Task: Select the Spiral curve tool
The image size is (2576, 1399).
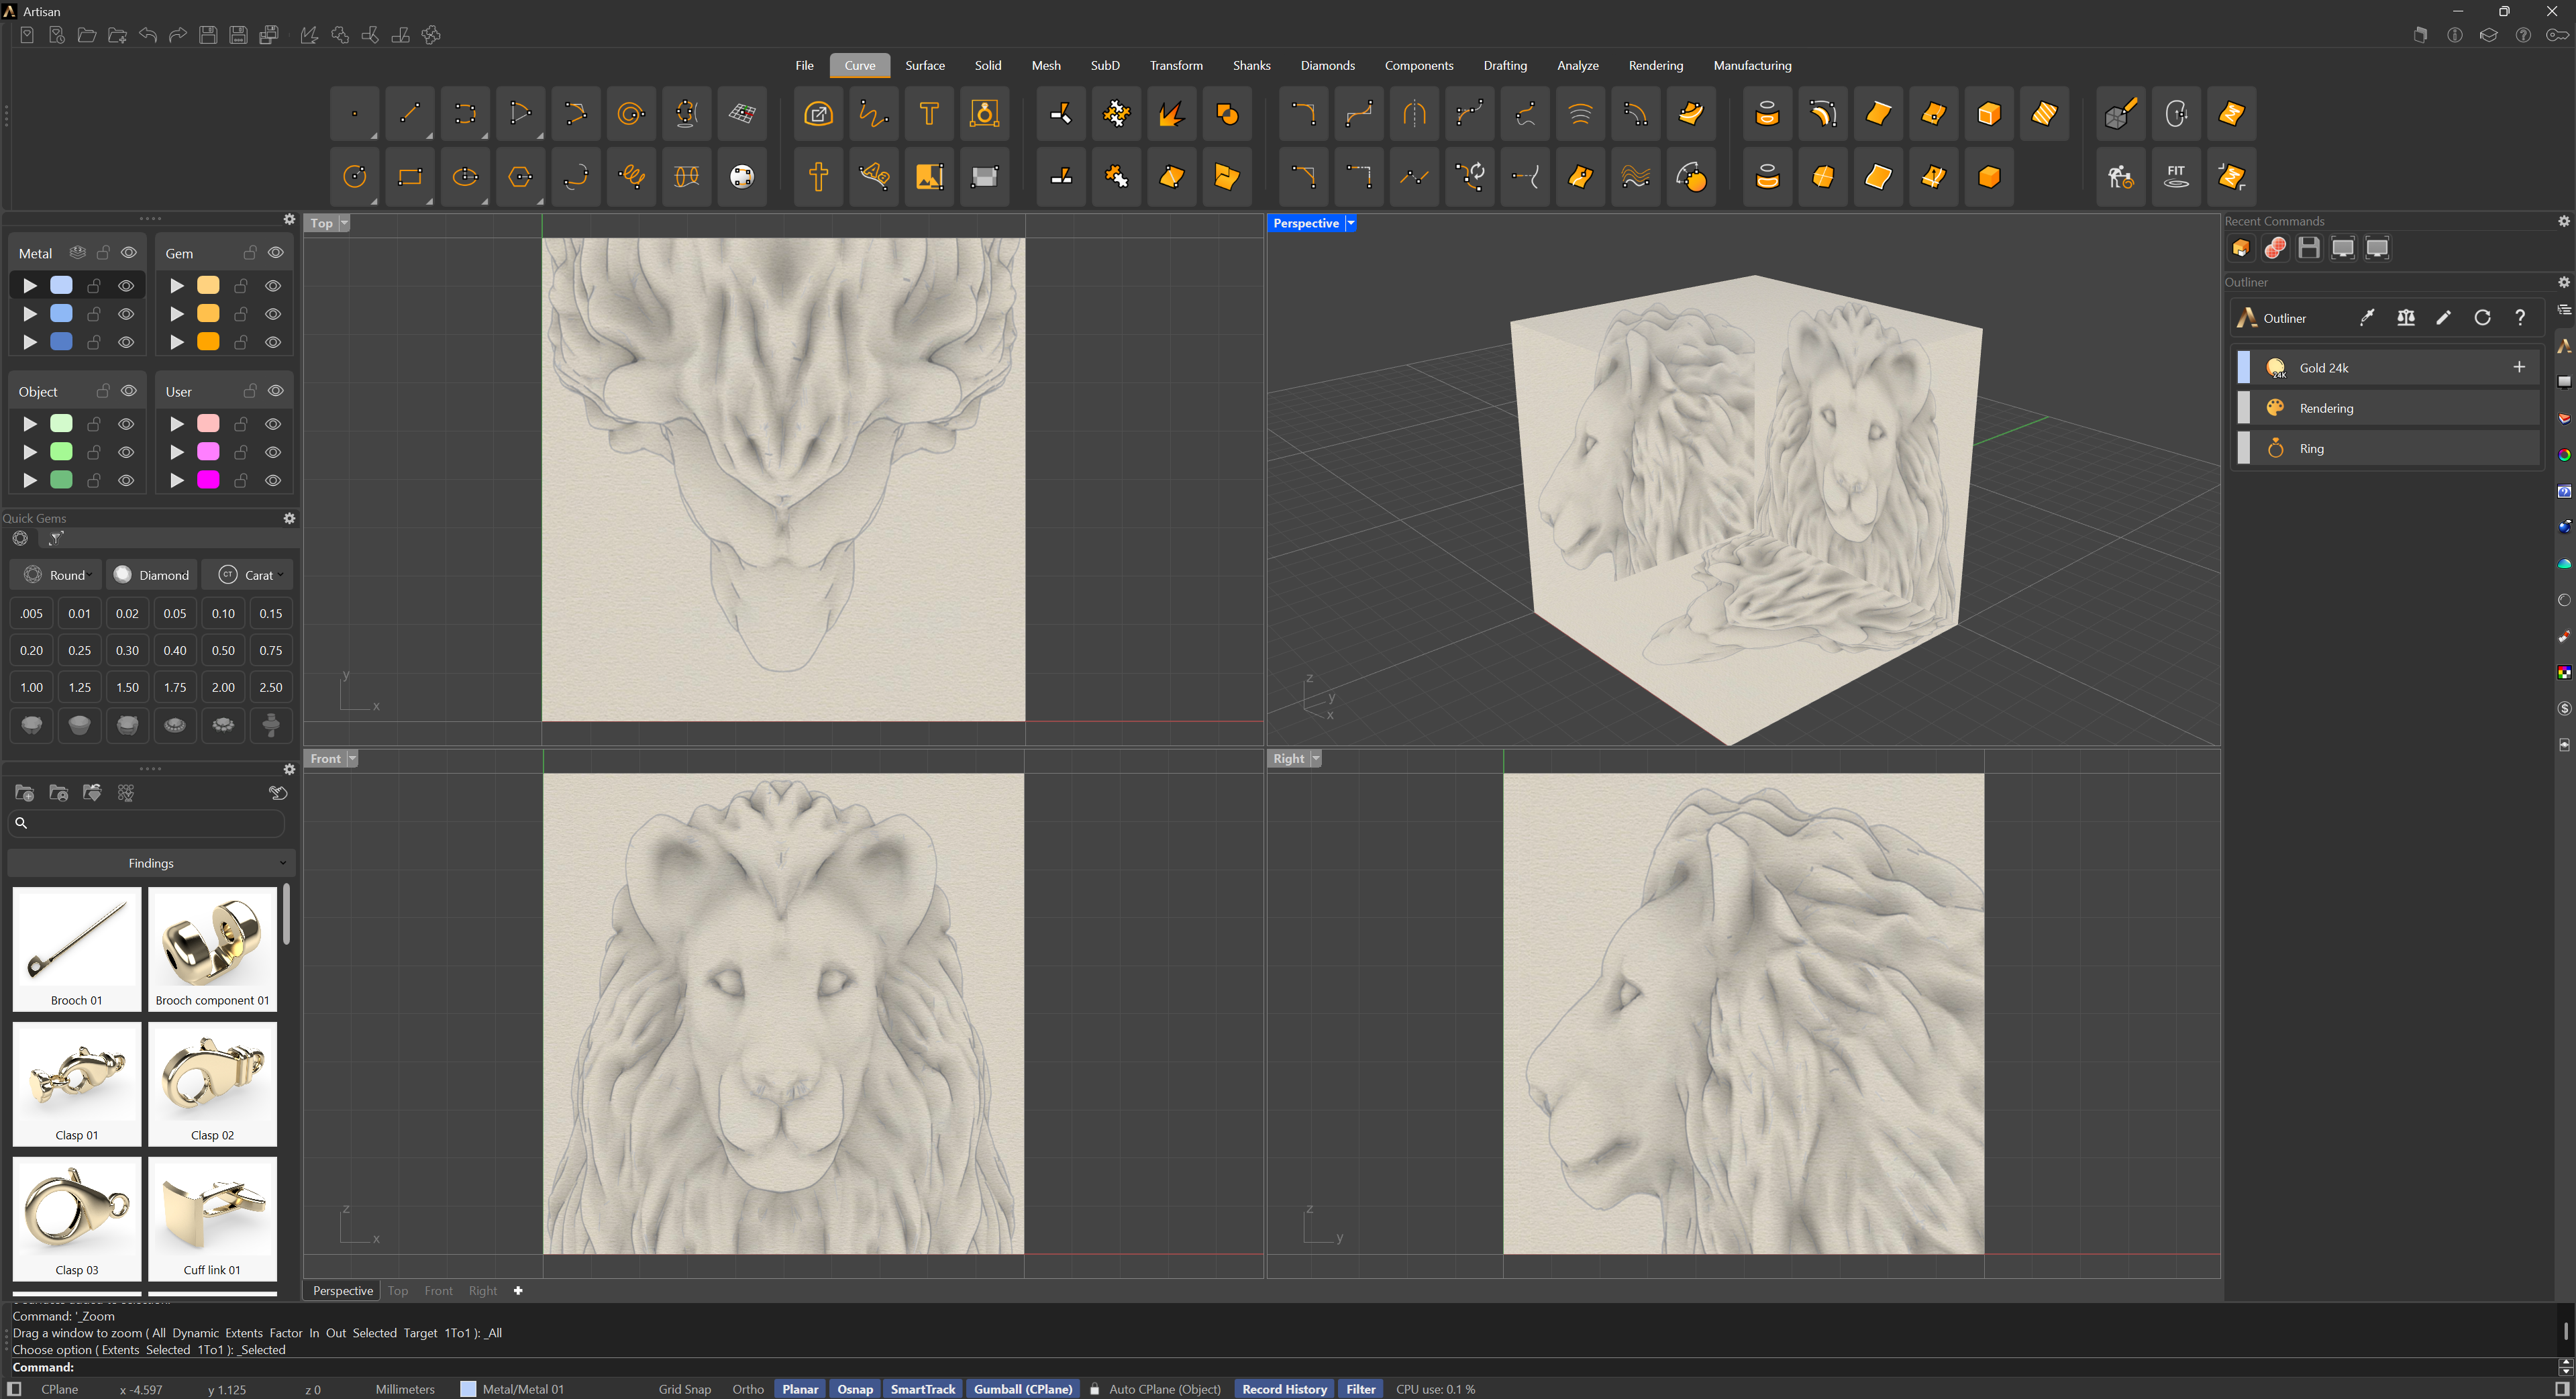Action: tap(630, 114)
